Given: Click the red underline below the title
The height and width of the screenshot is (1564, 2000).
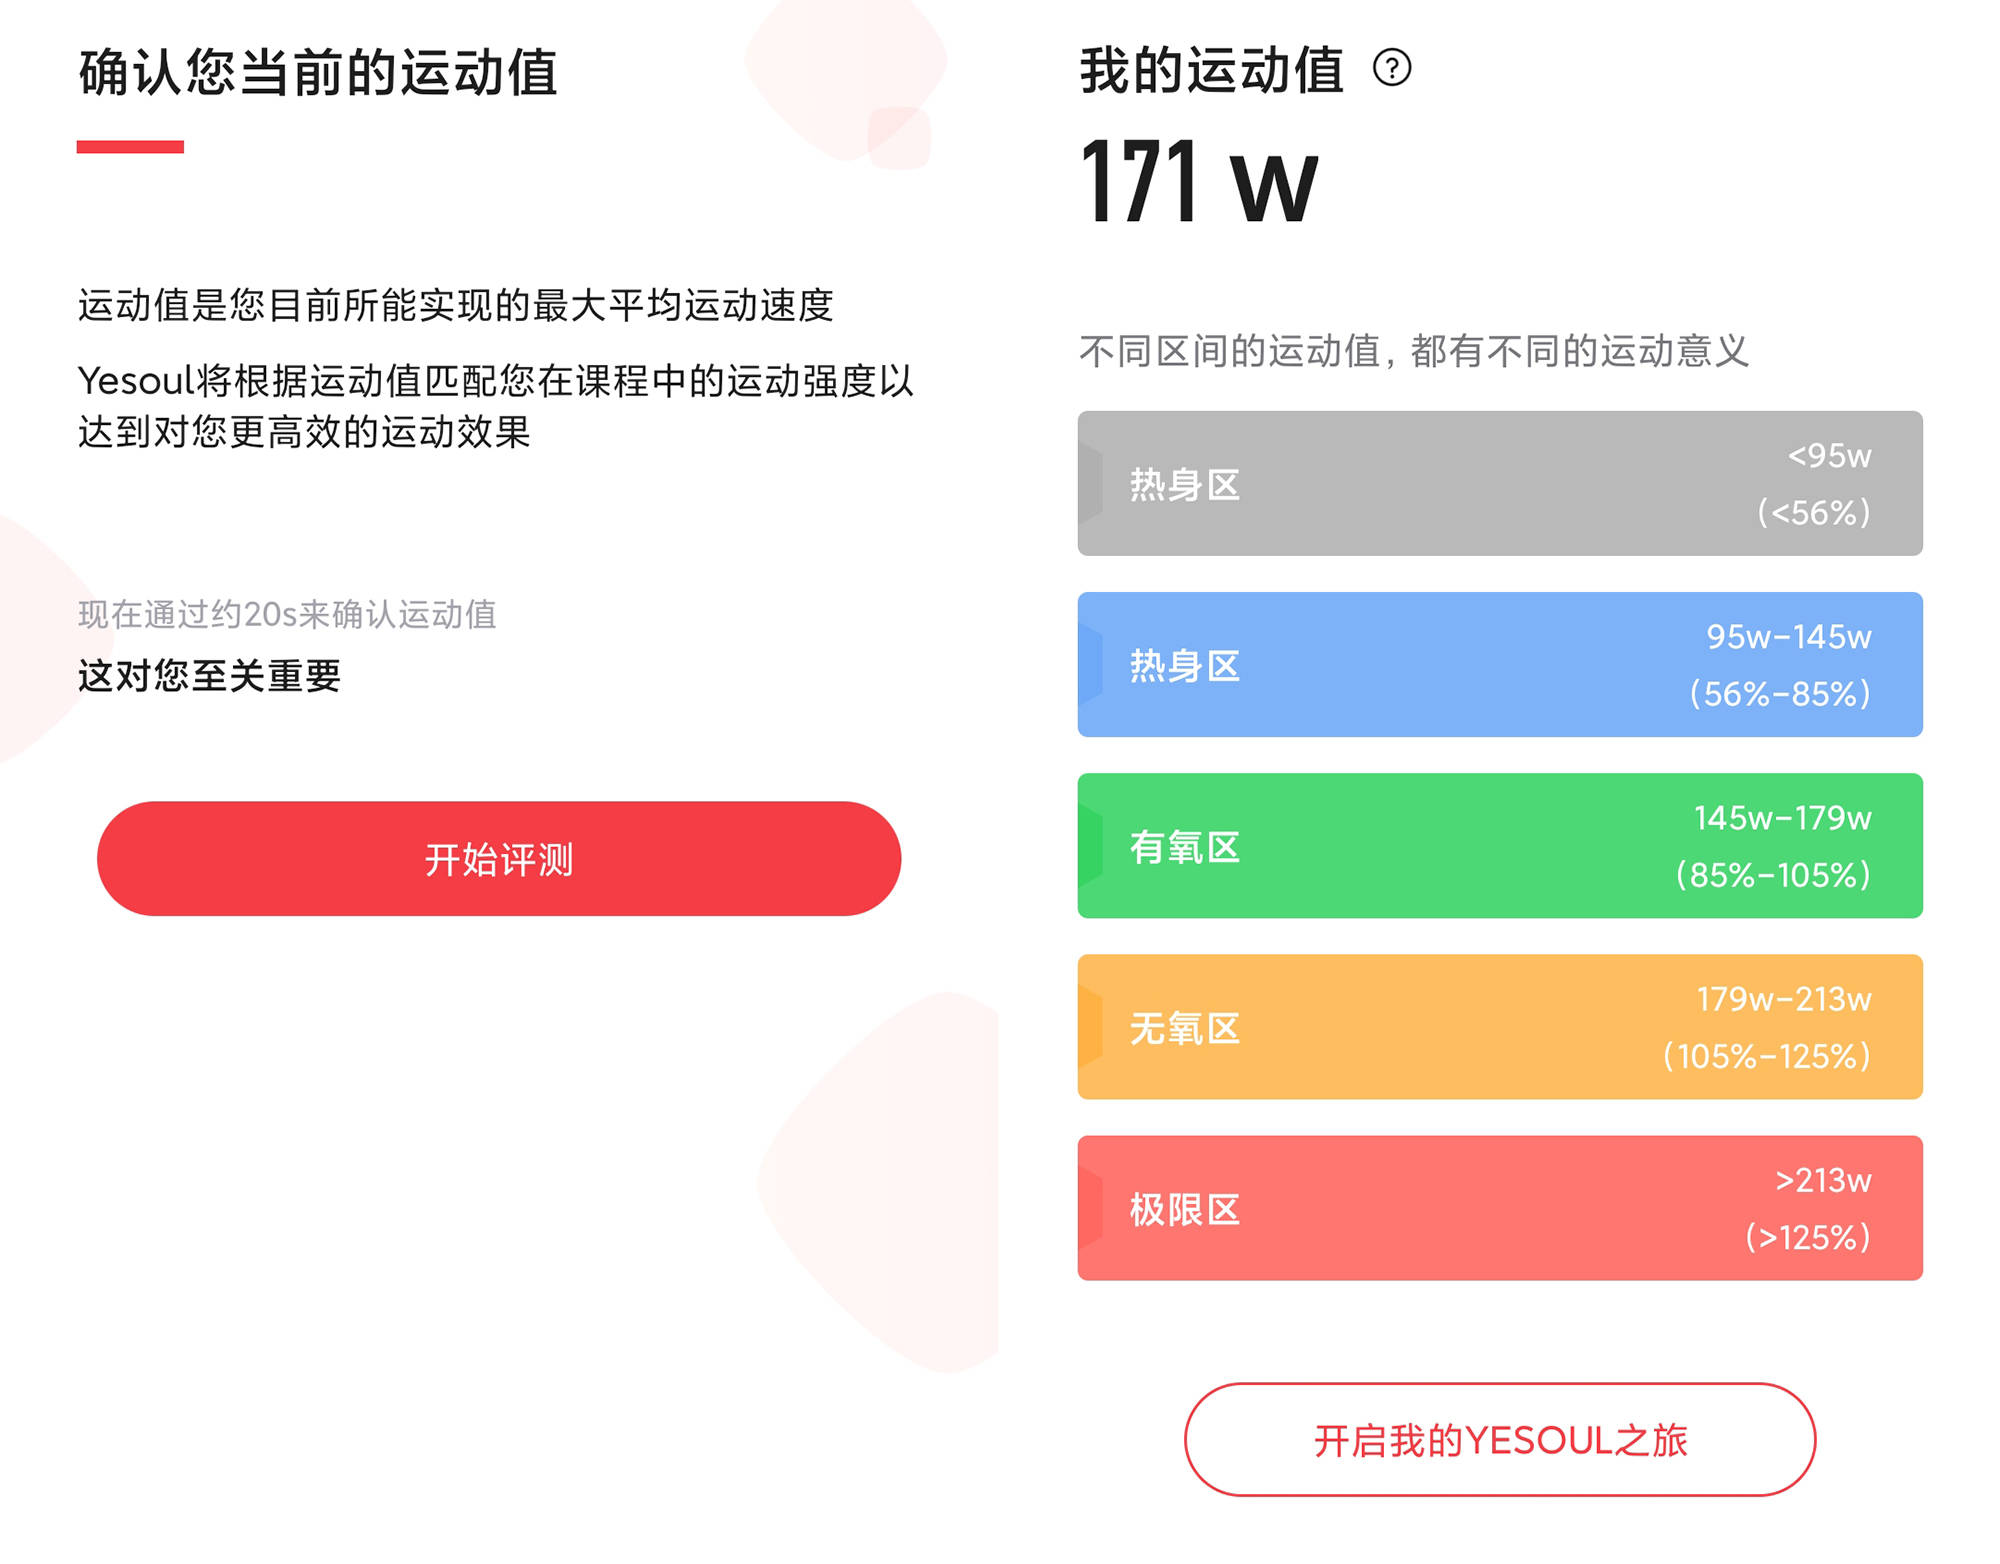Looking at the screenshot, I should point(130,147).
